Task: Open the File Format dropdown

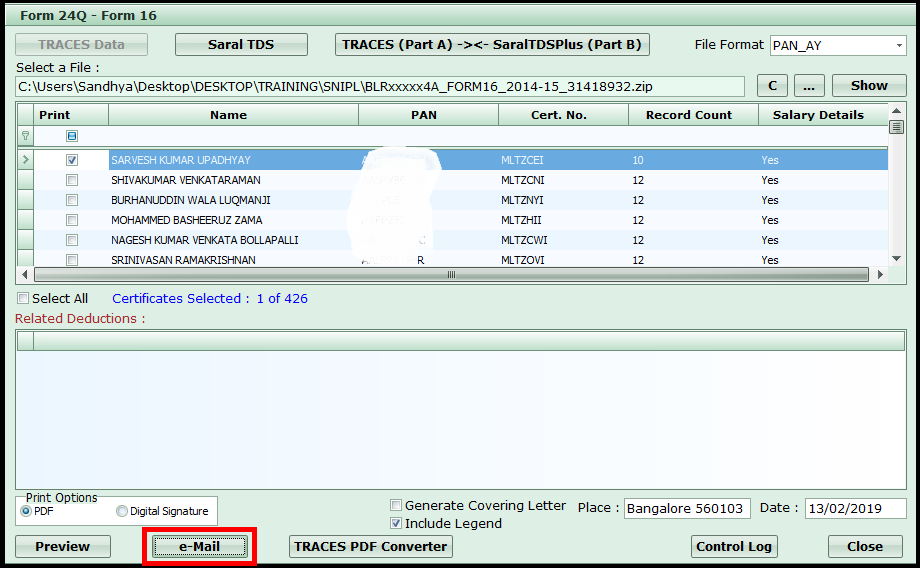Action: [899, 45]
